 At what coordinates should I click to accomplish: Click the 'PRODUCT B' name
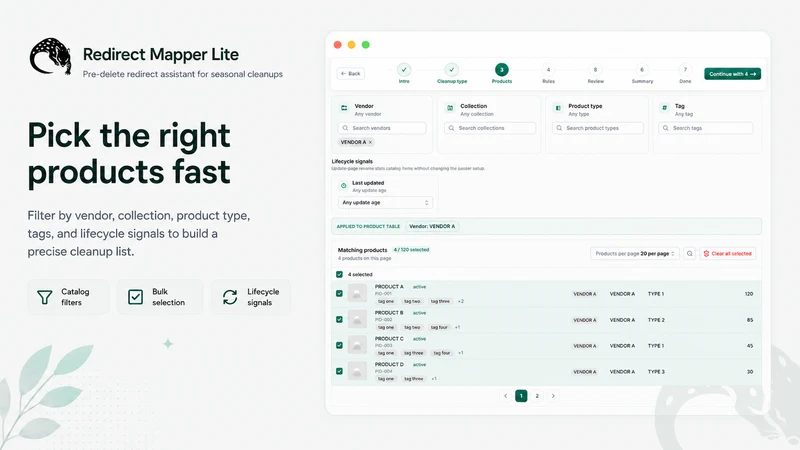click(x=389, y=313)
